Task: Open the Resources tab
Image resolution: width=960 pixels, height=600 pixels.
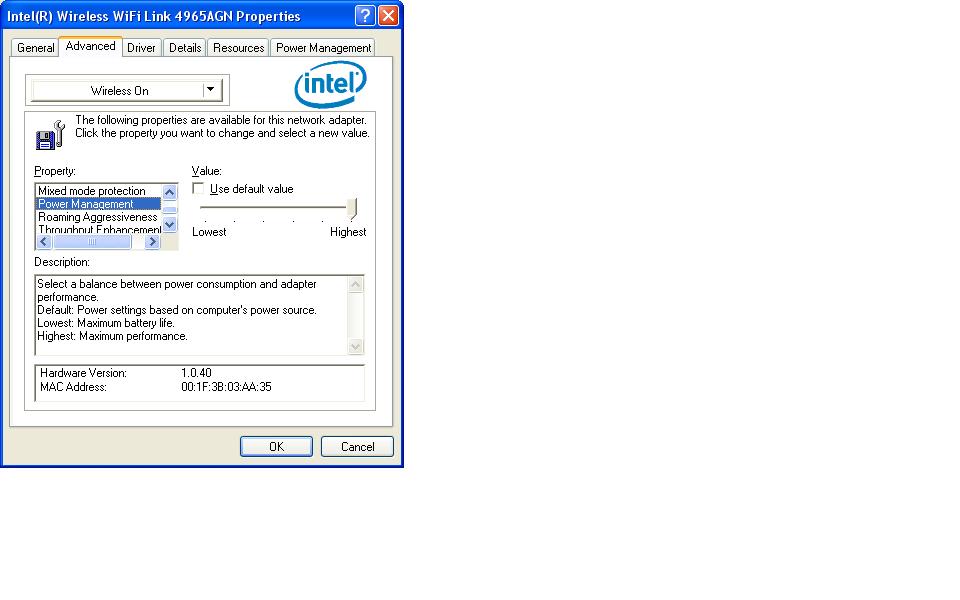Action: pyautogui.click(x=239, y=48)
